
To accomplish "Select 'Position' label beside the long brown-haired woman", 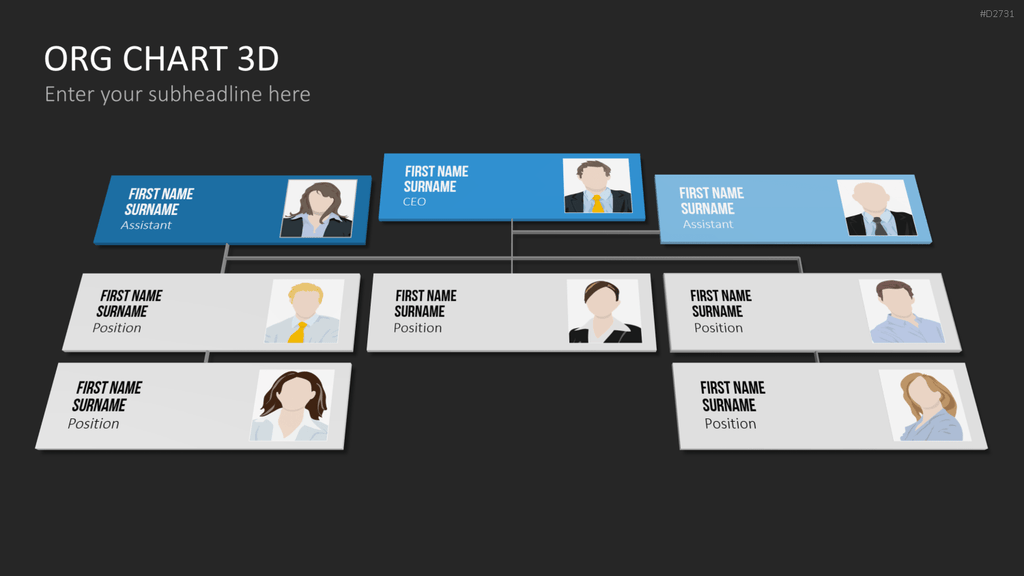I will tap(93, 424).
